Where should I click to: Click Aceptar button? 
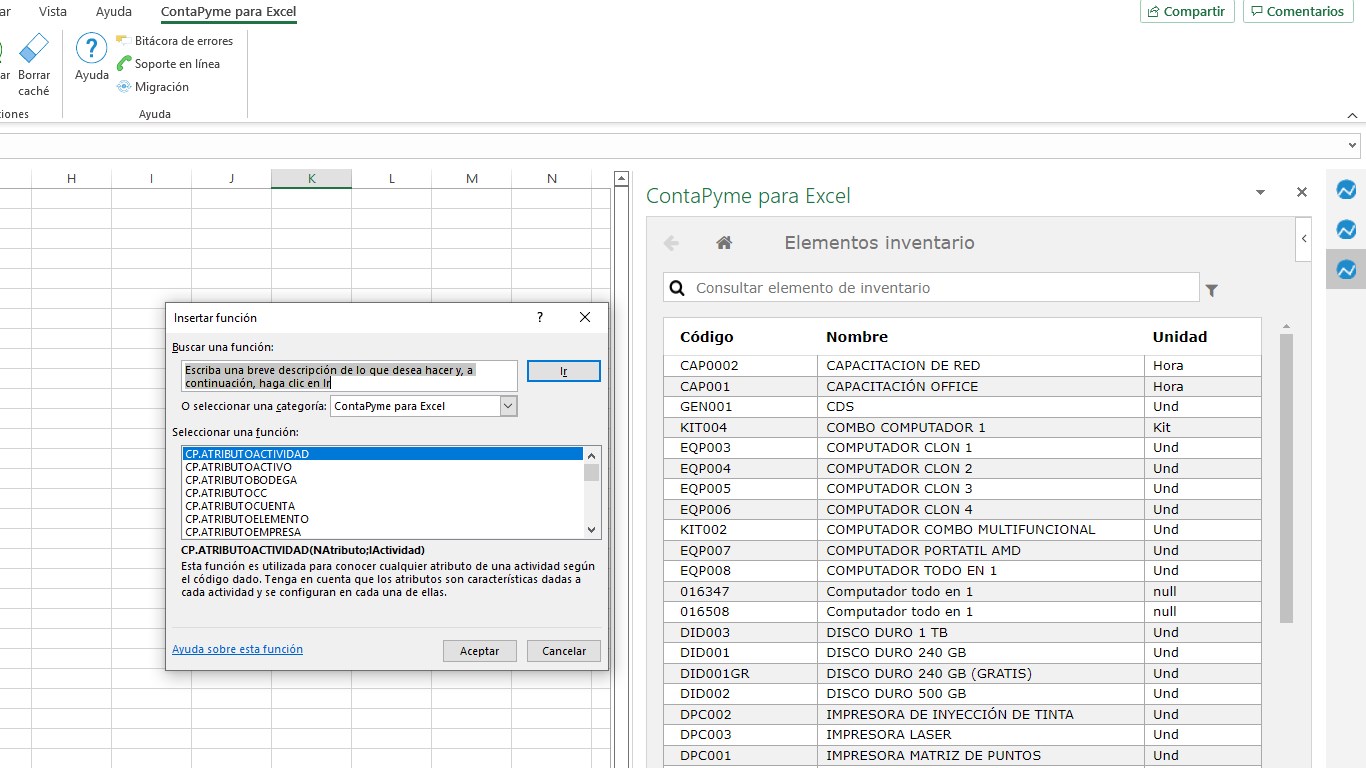479,651
